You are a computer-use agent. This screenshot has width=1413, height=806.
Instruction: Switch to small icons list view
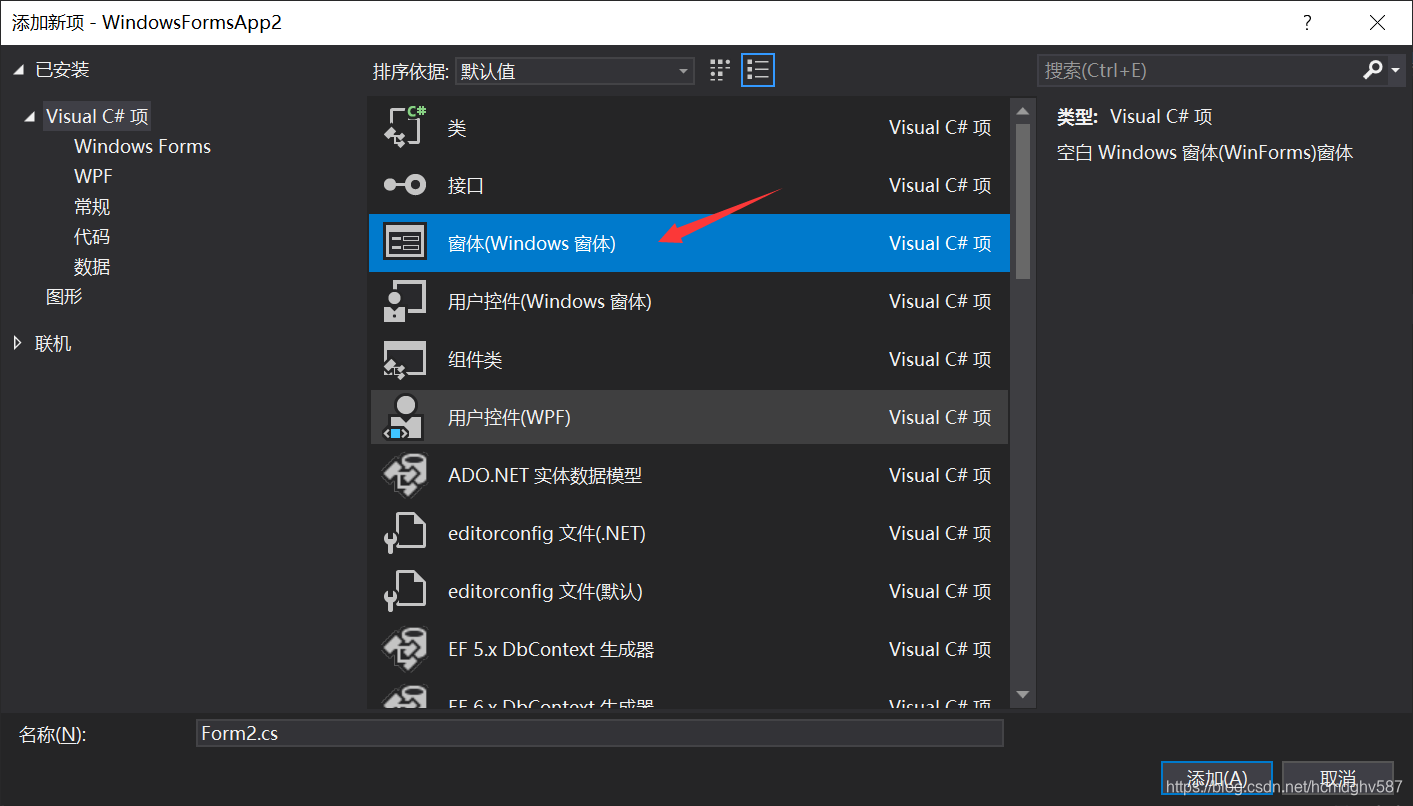758,70
